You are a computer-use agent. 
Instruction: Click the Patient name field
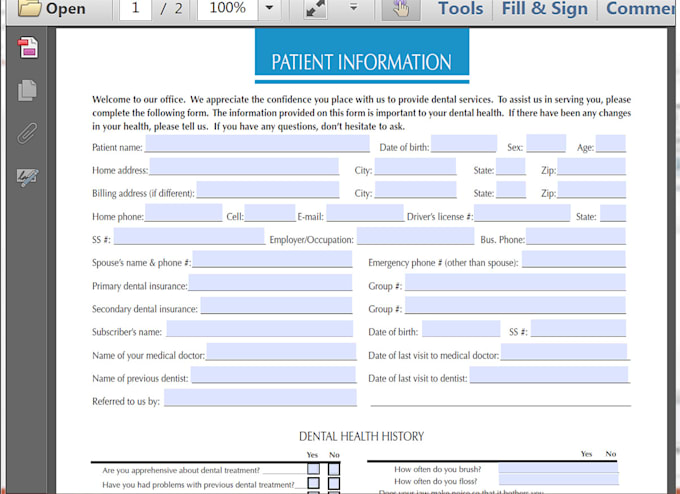pyautogui.click(x=258, y=143)
